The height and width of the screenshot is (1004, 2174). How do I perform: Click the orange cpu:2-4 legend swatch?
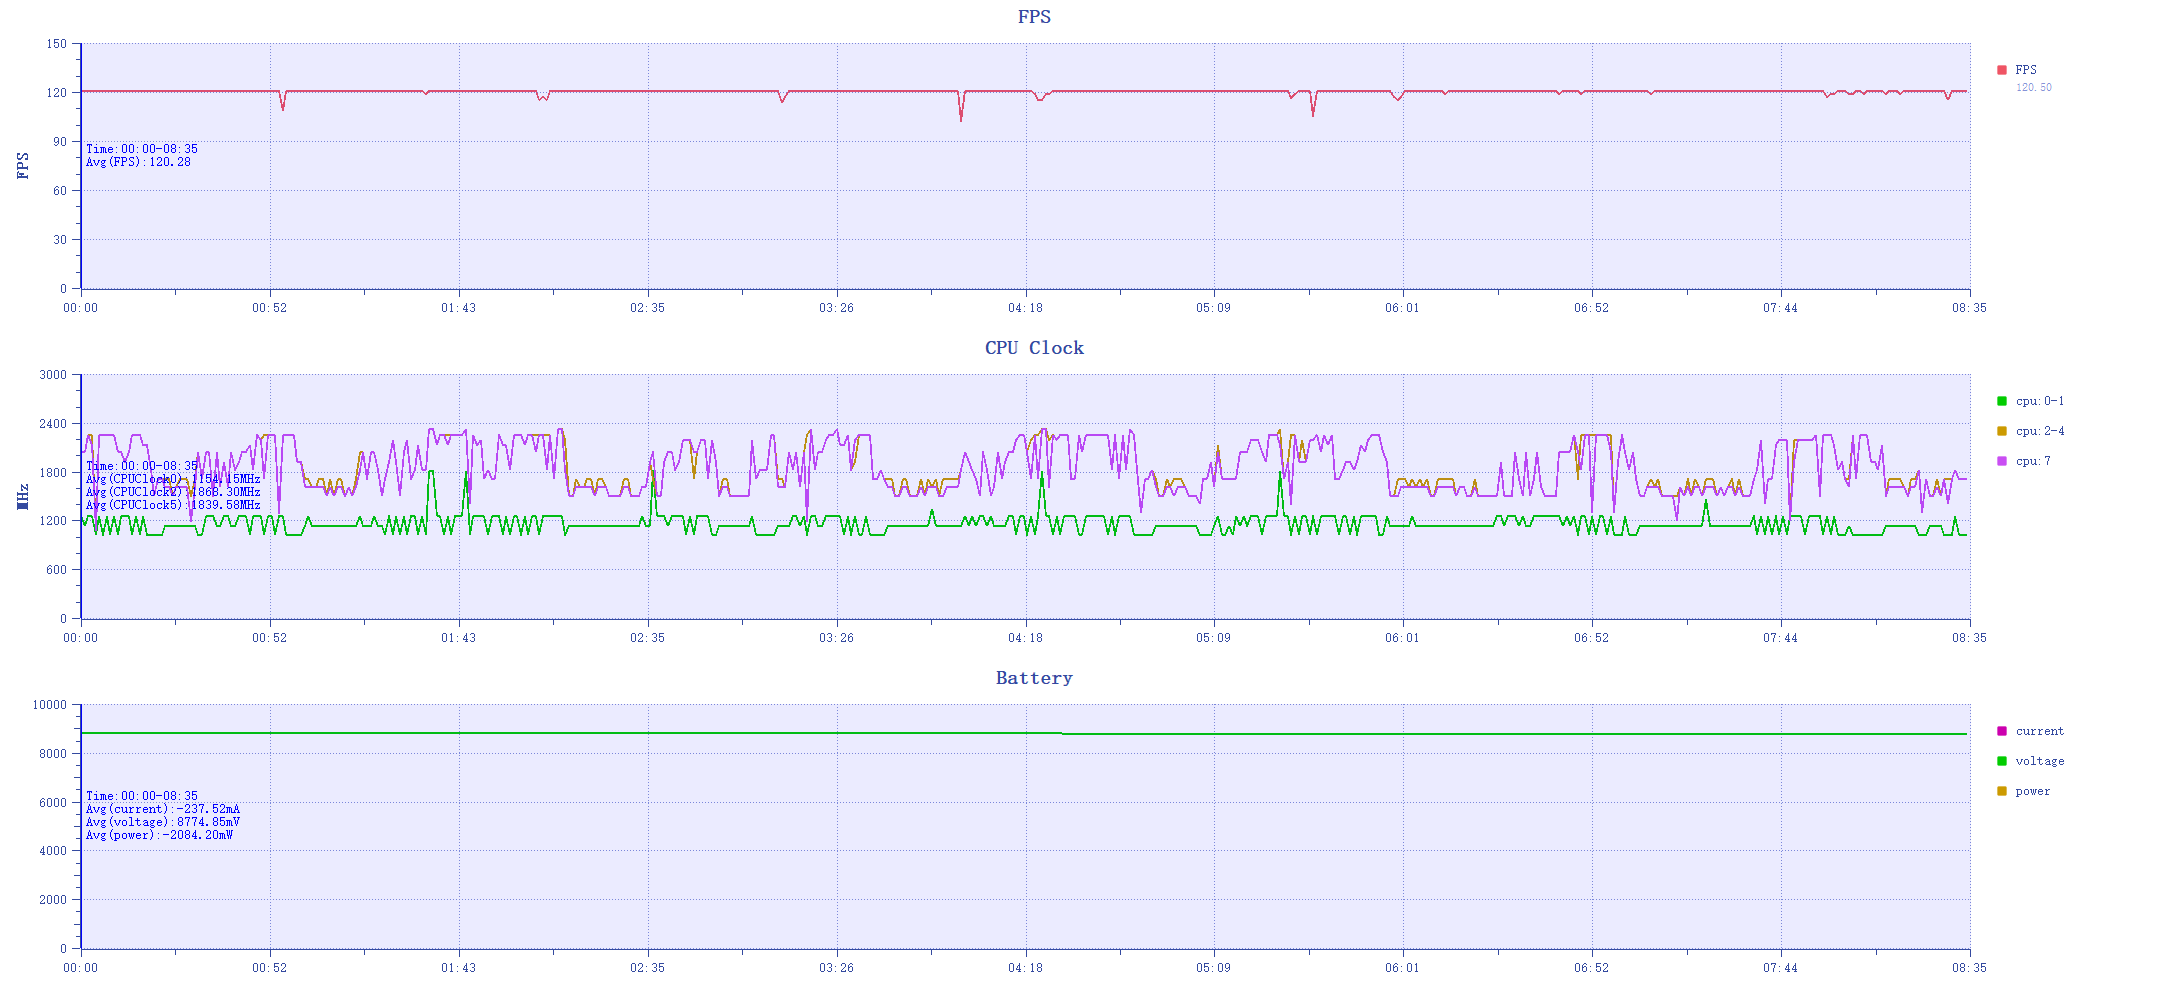point(2002,431)
